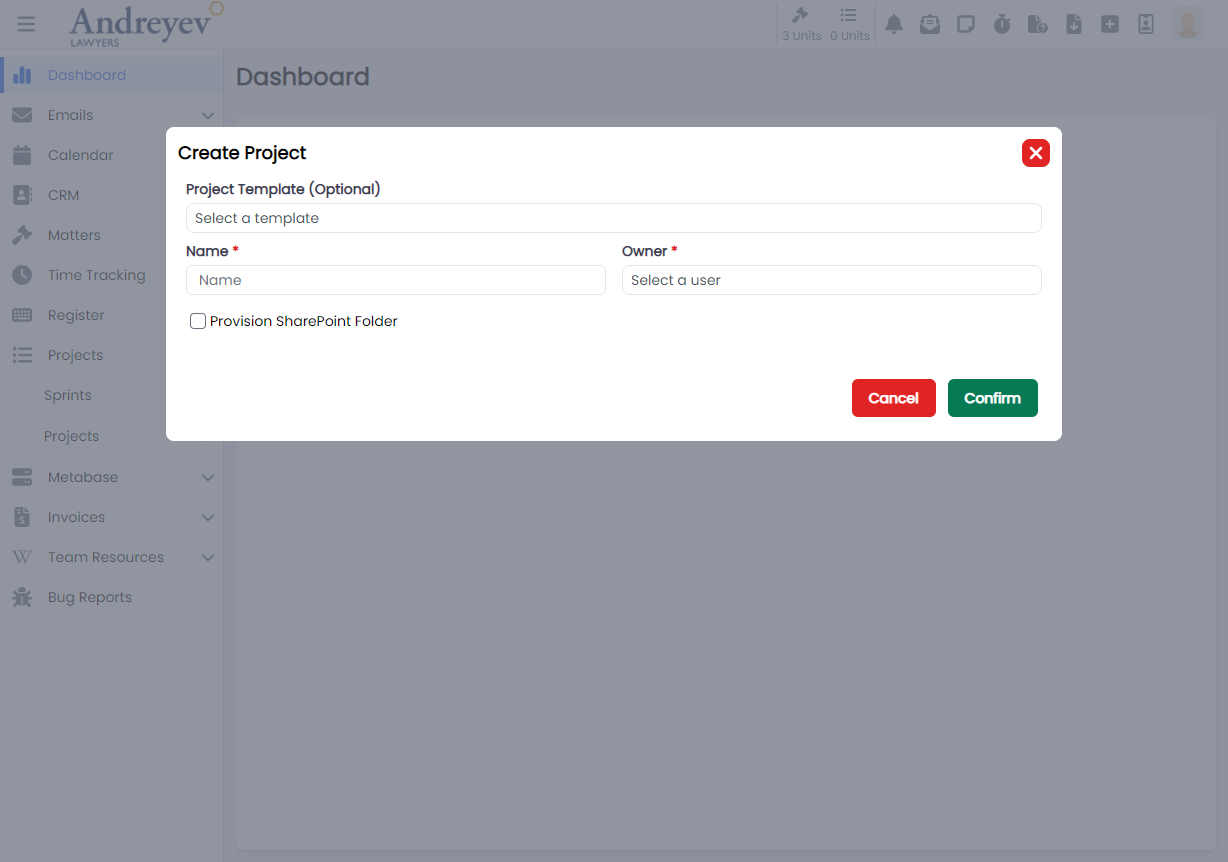The width and height of the screenshot is (1228, 862).
Task: Click the sticky note icon
Action: click(x=966, y=24)
